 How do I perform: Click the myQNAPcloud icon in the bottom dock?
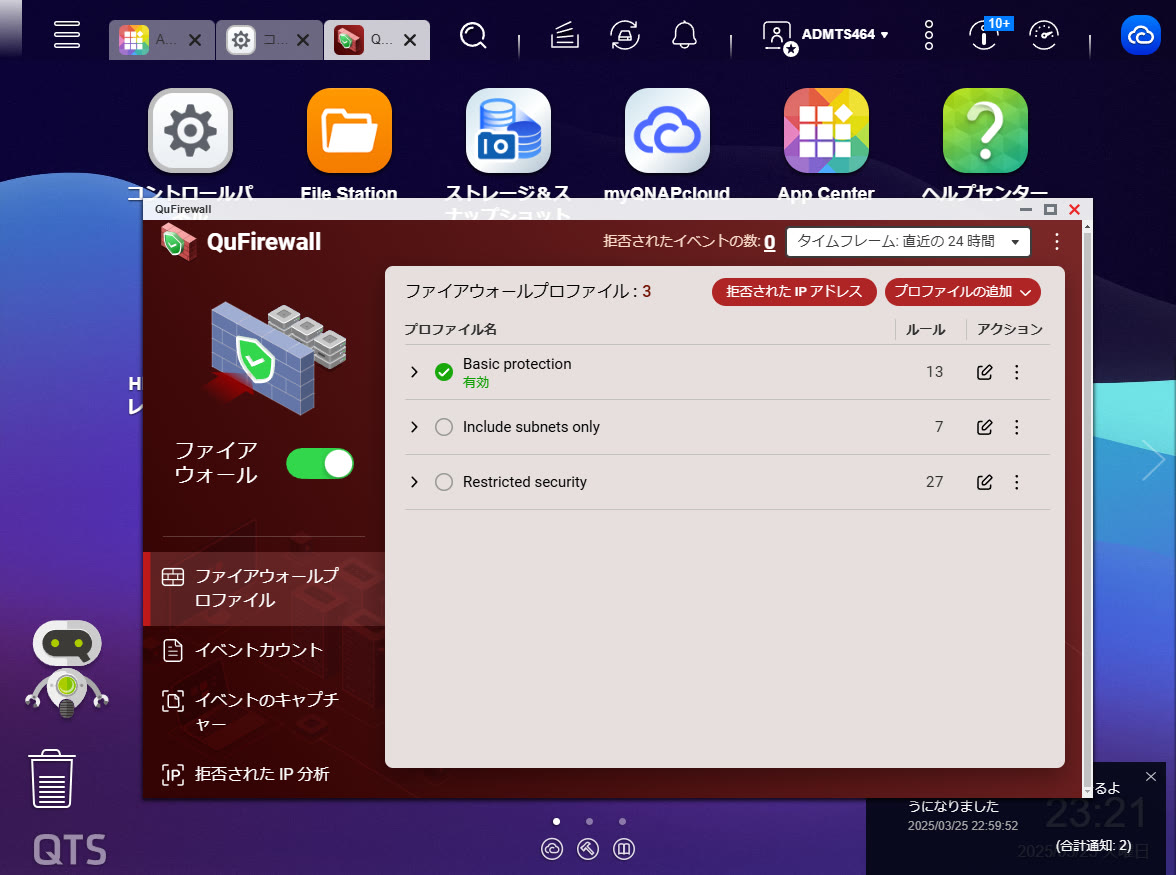click(552, 849)
